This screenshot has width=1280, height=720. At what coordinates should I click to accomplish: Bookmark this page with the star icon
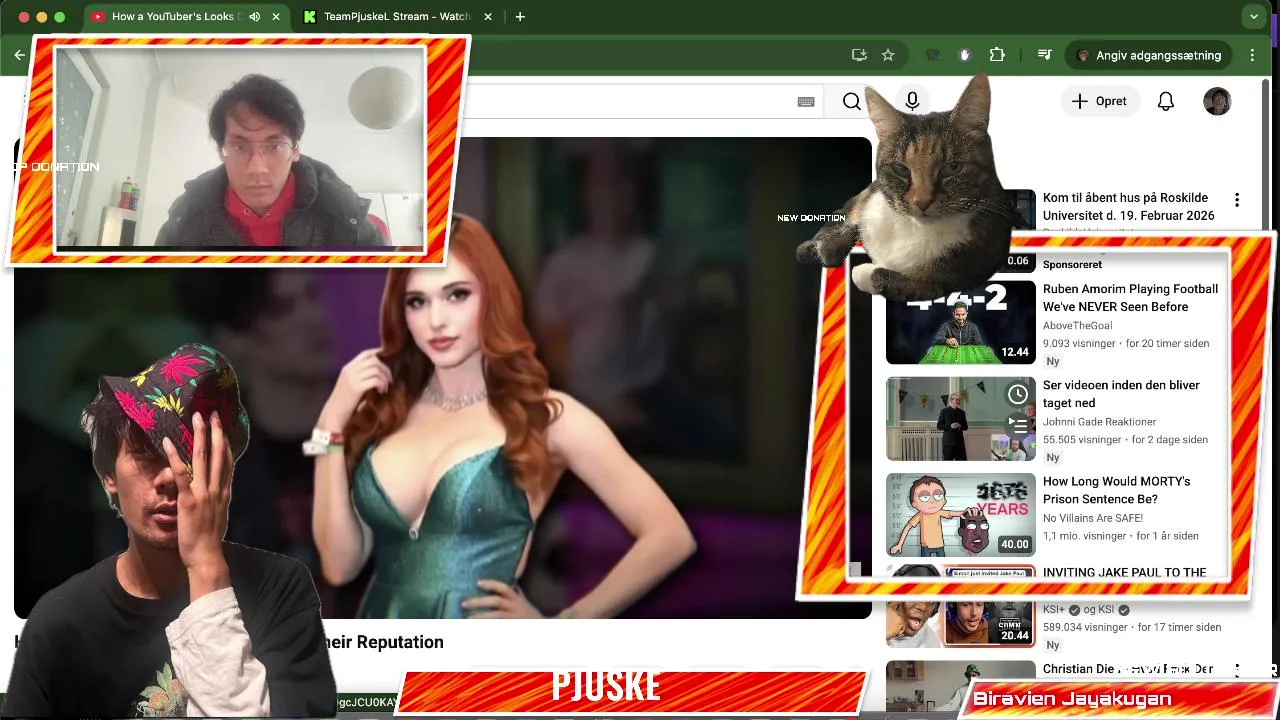pyautogui.click(x=888, y=55)
